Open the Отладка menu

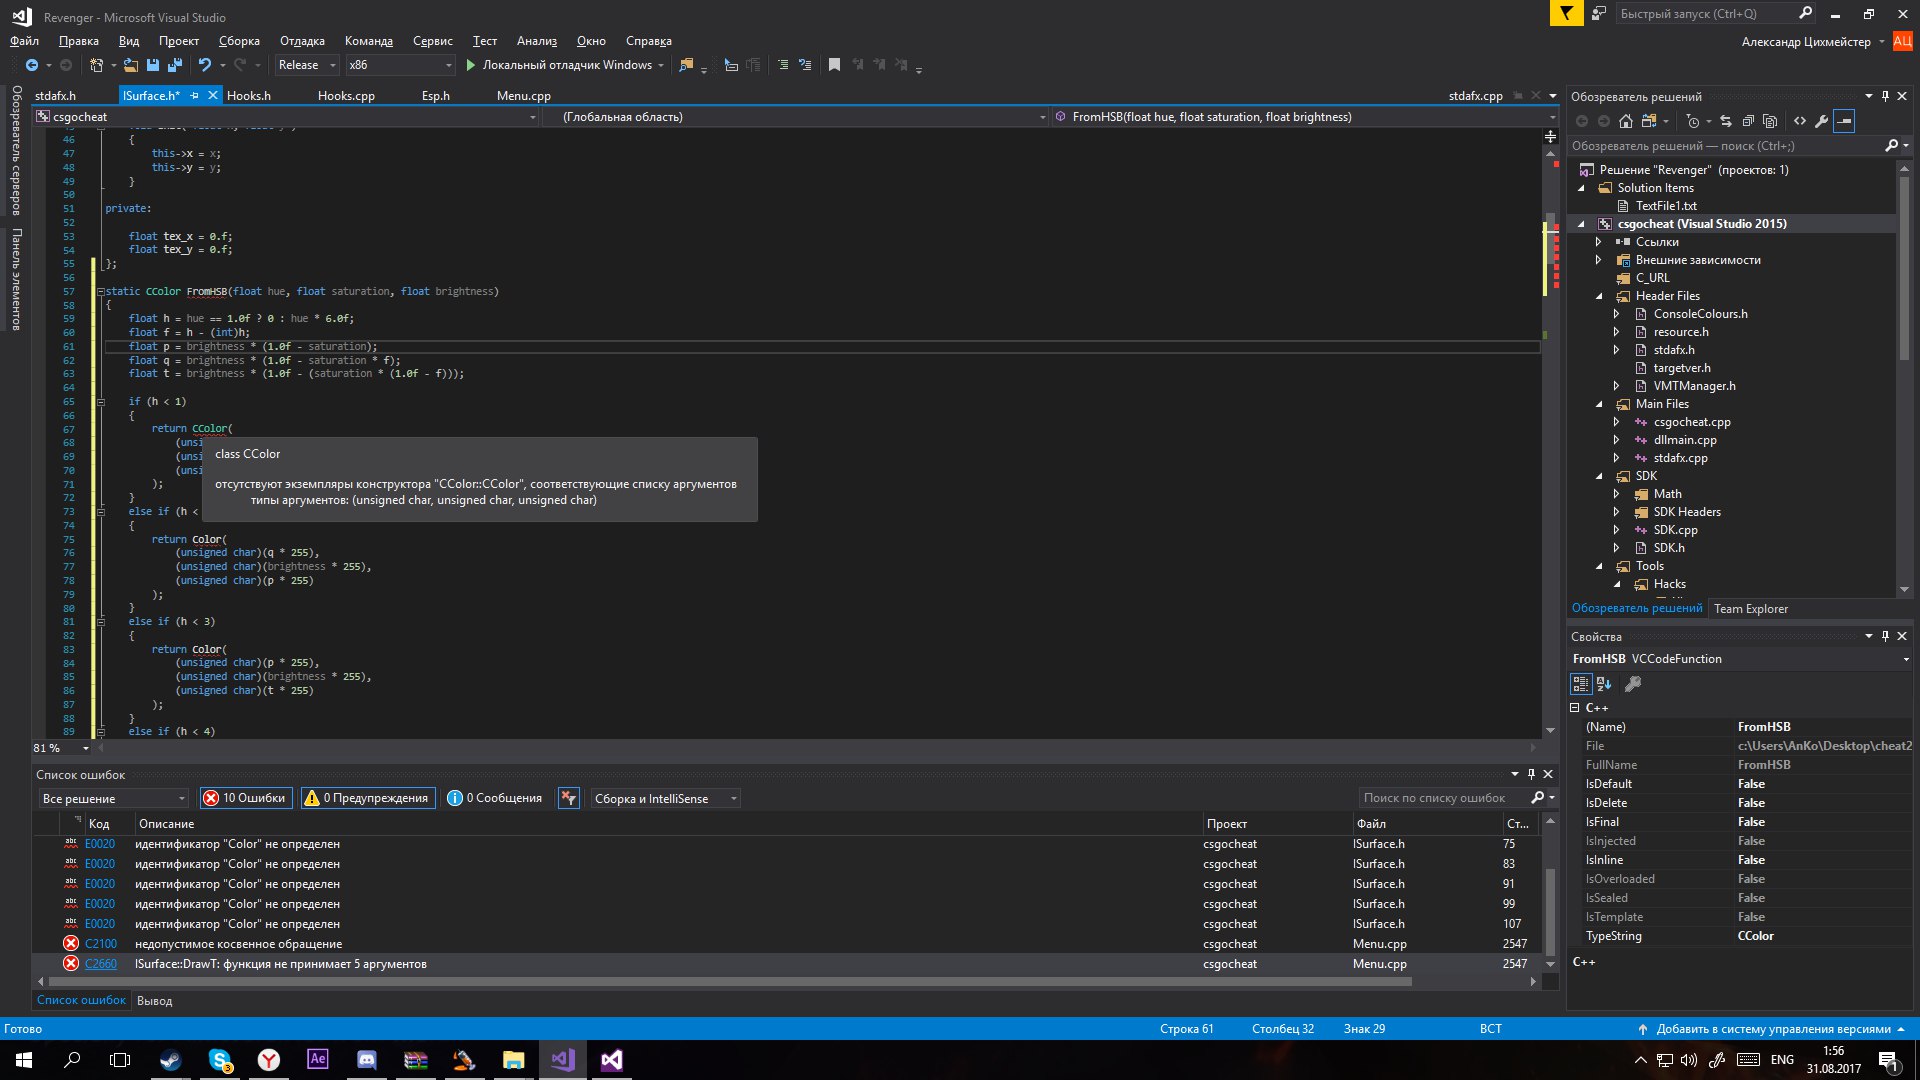pos(302,41)
